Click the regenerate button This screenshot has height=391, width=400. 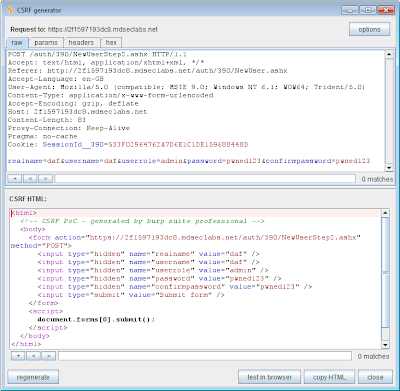[x=33, y=377]
